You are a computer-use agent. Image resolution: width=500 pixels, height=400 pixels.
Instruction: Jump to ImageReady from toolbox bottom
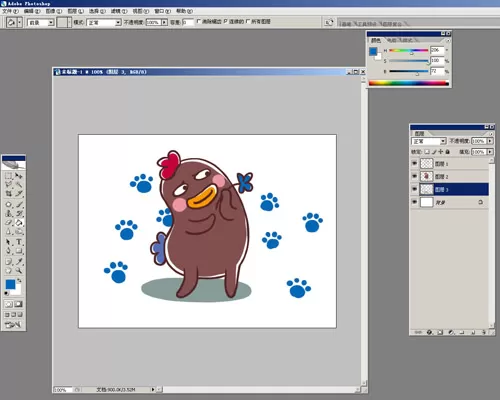[13, 324]
